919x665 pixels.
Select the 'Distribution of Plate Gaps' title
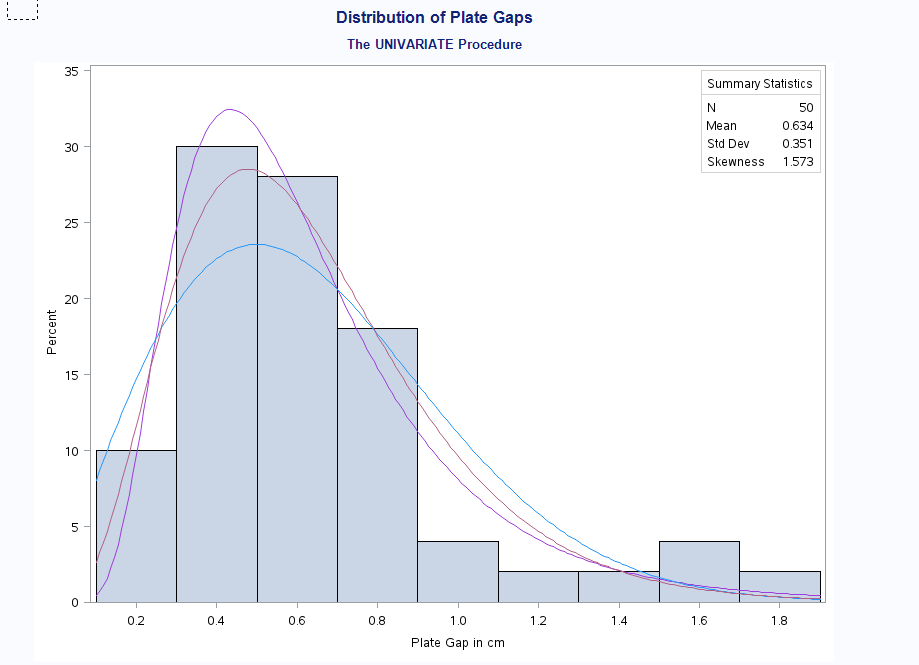click(x=434, y=17)
